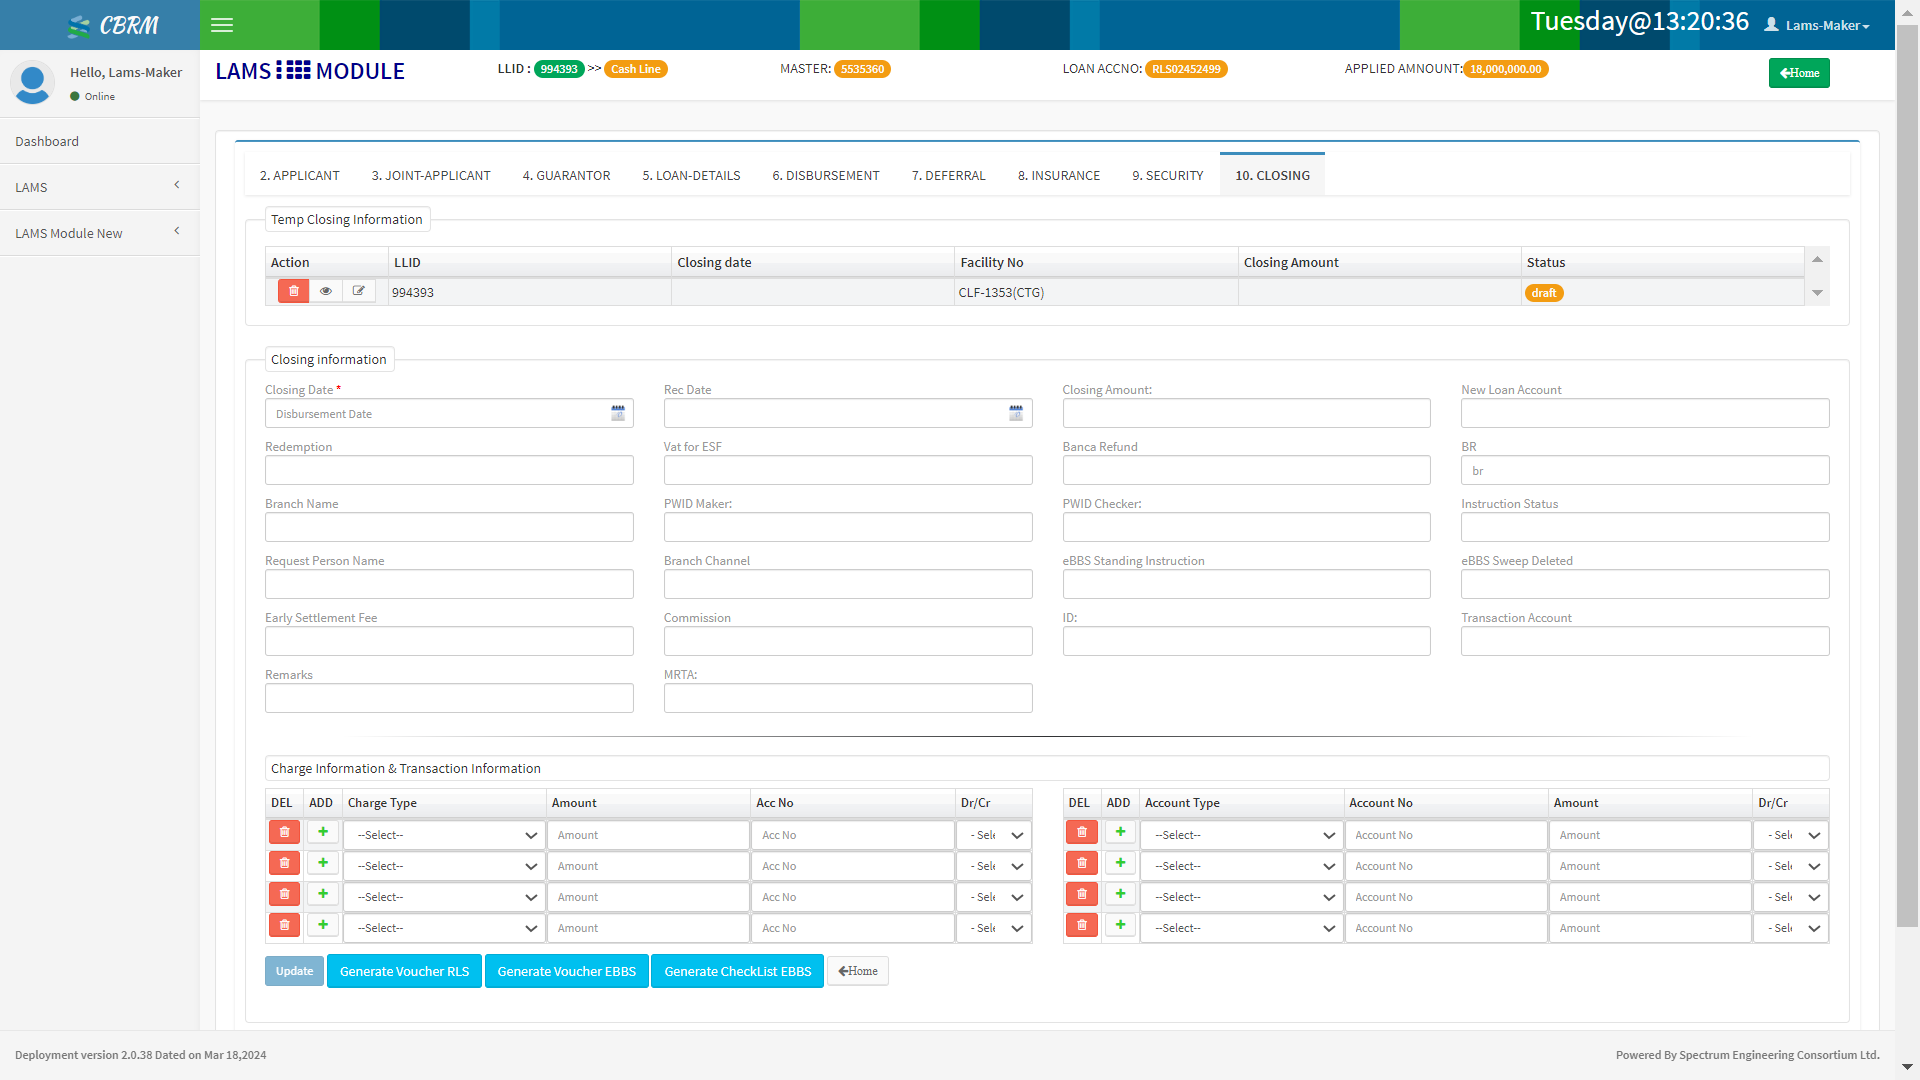View the 994393 row with eye icon
The image size is (1920, 1080).
(x=325, y=291)
